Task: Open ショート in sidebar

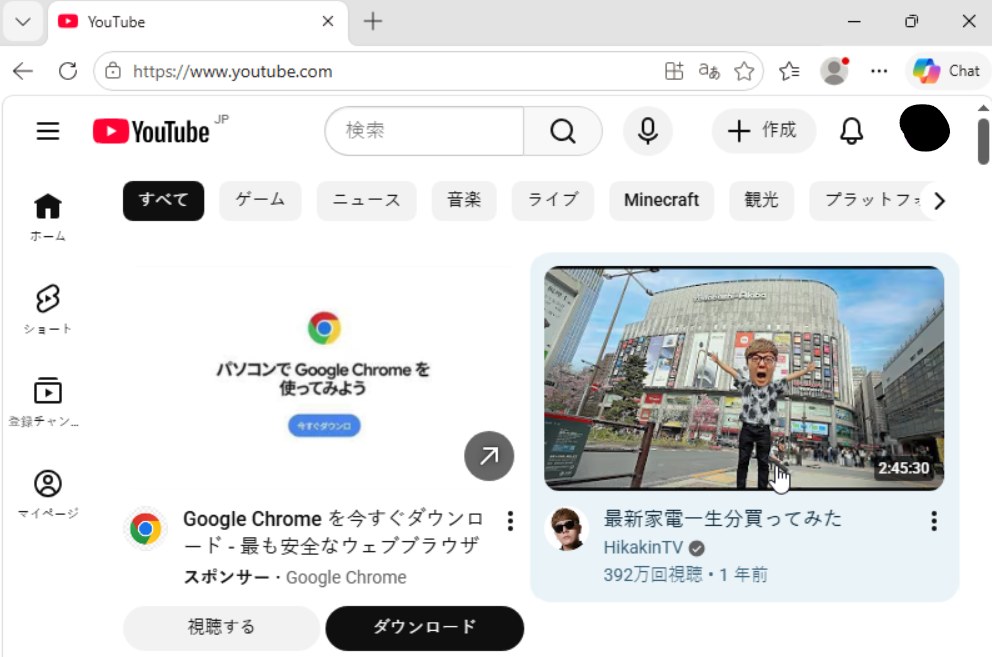Action: pyautogui.click(x=47, y=310)
